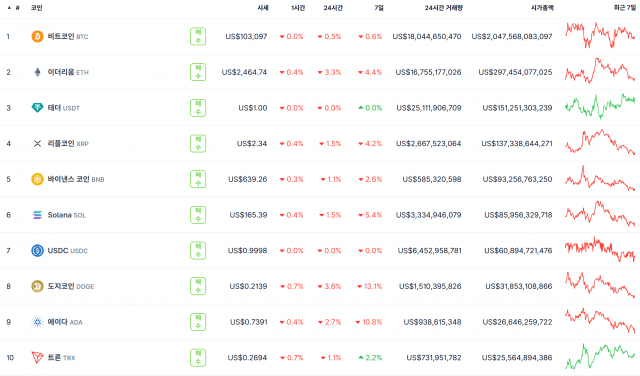This screenshot has width=640, height=376.
Task: Sort the table by the # rank column
Action: [x=14, y=8]
